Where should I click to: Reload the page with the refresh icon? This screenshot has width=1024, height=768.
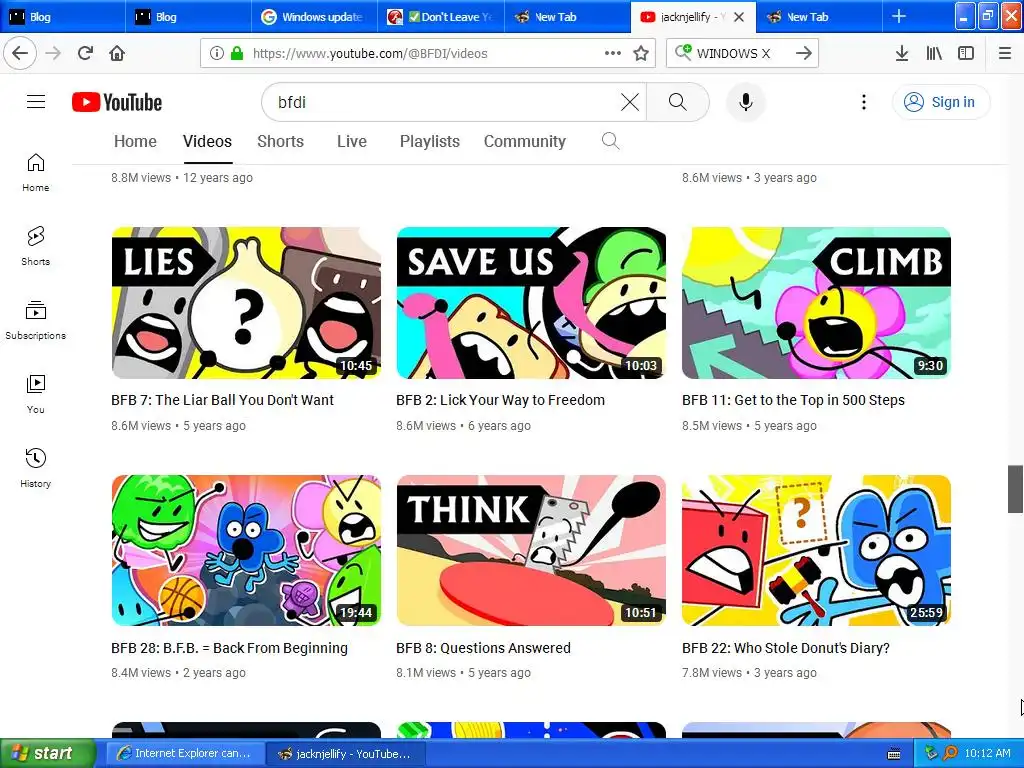click(85, 53)
